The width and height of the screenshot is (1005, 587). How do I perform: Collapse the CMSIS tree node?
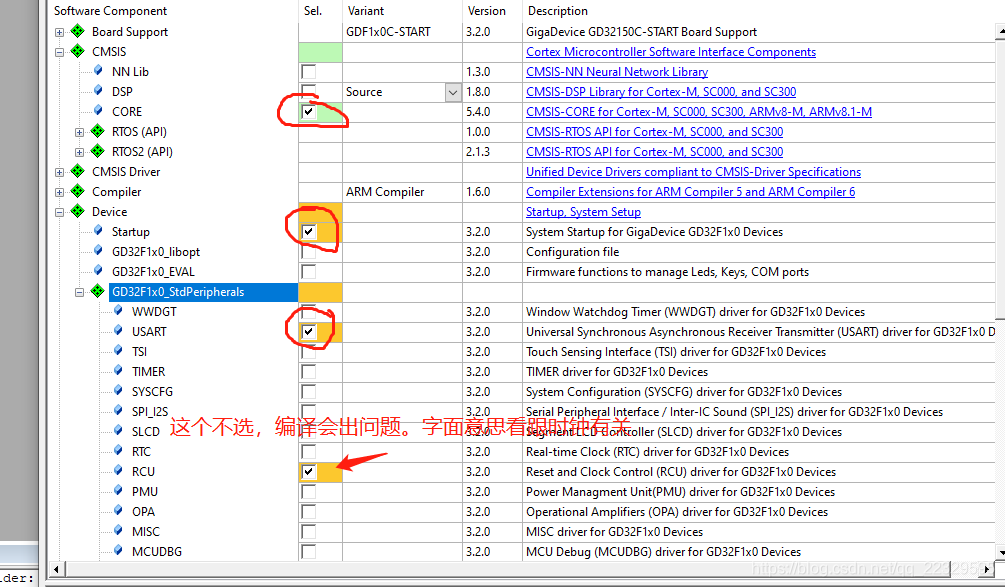click(x=60, y=52)
